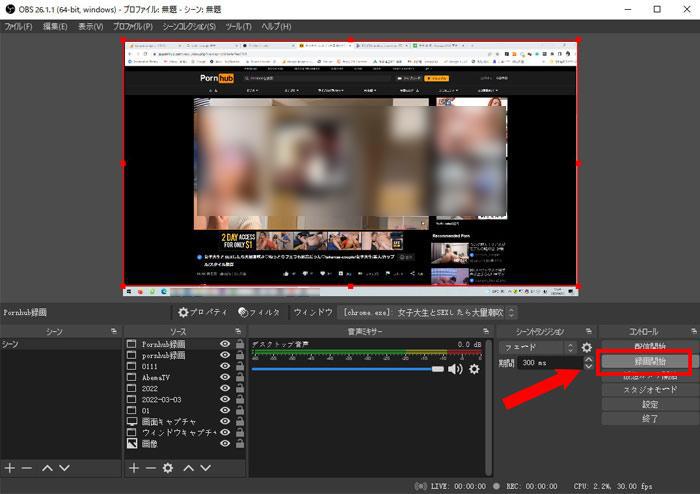Select the 01 source row
The image size is (700, 494).
(x=184, y=410)
